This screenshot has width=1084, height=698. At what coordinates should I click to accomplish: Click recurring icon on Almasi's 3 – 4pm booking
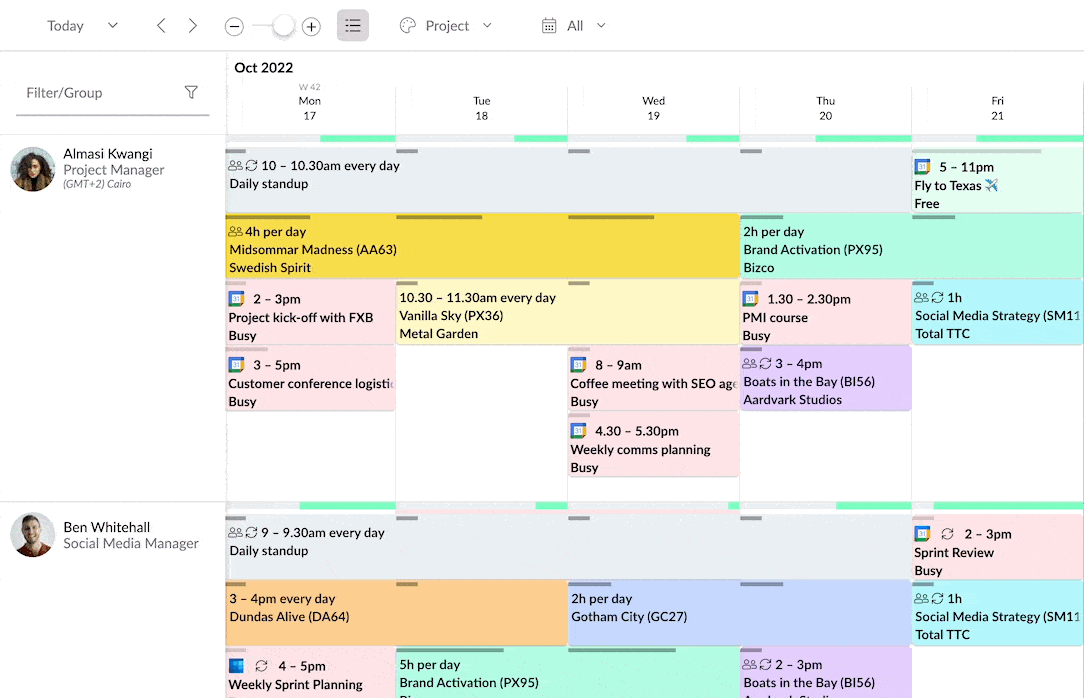[x=765, y=364]
